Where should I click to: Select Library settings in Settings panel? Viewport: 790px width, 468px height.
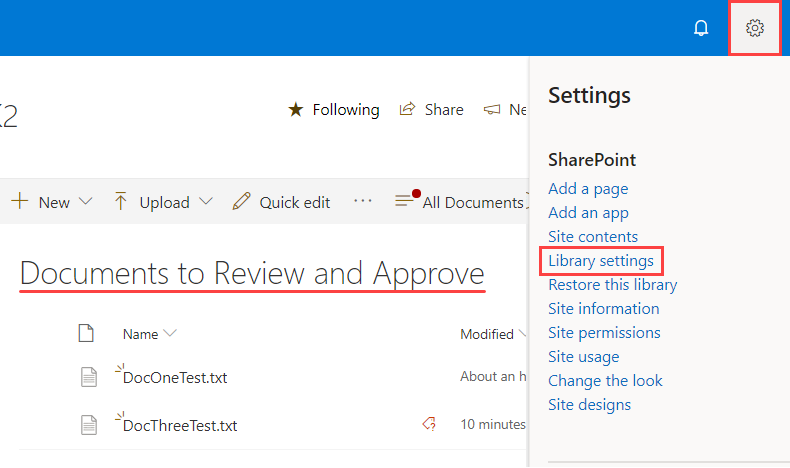coord(601,261)
